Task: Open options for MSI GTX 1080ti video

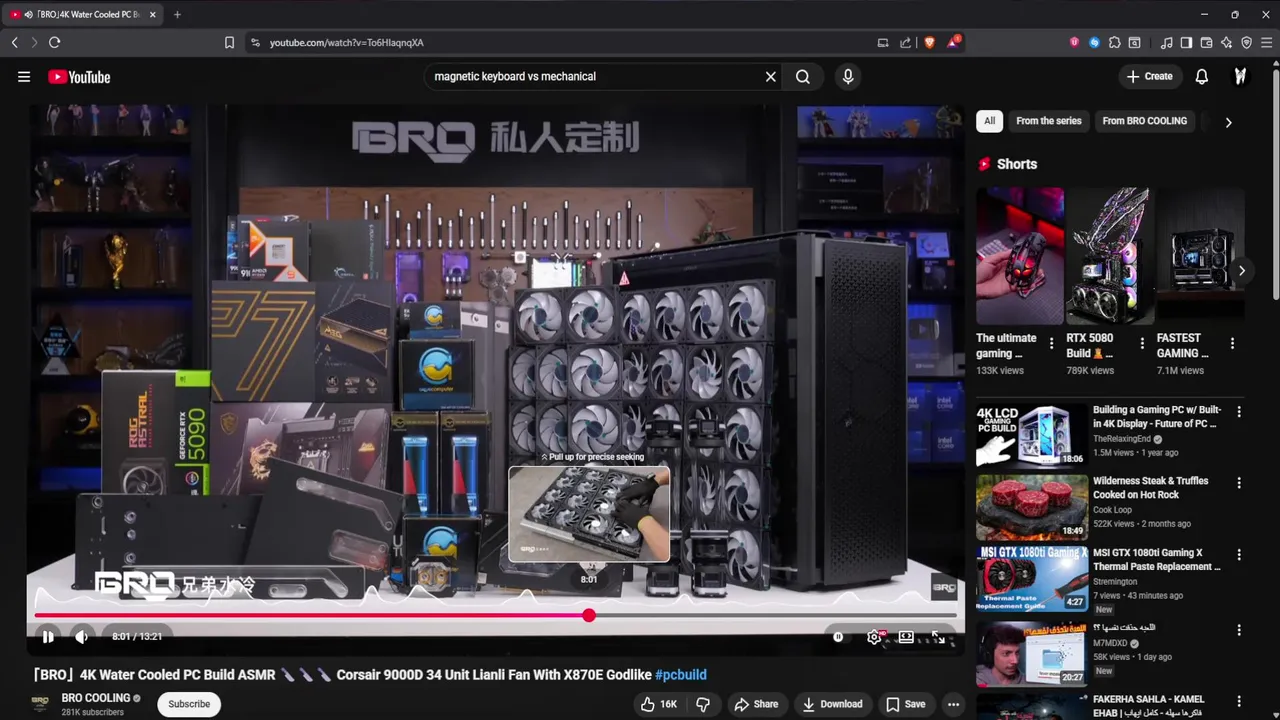Action: click(x=1239, y=555)
